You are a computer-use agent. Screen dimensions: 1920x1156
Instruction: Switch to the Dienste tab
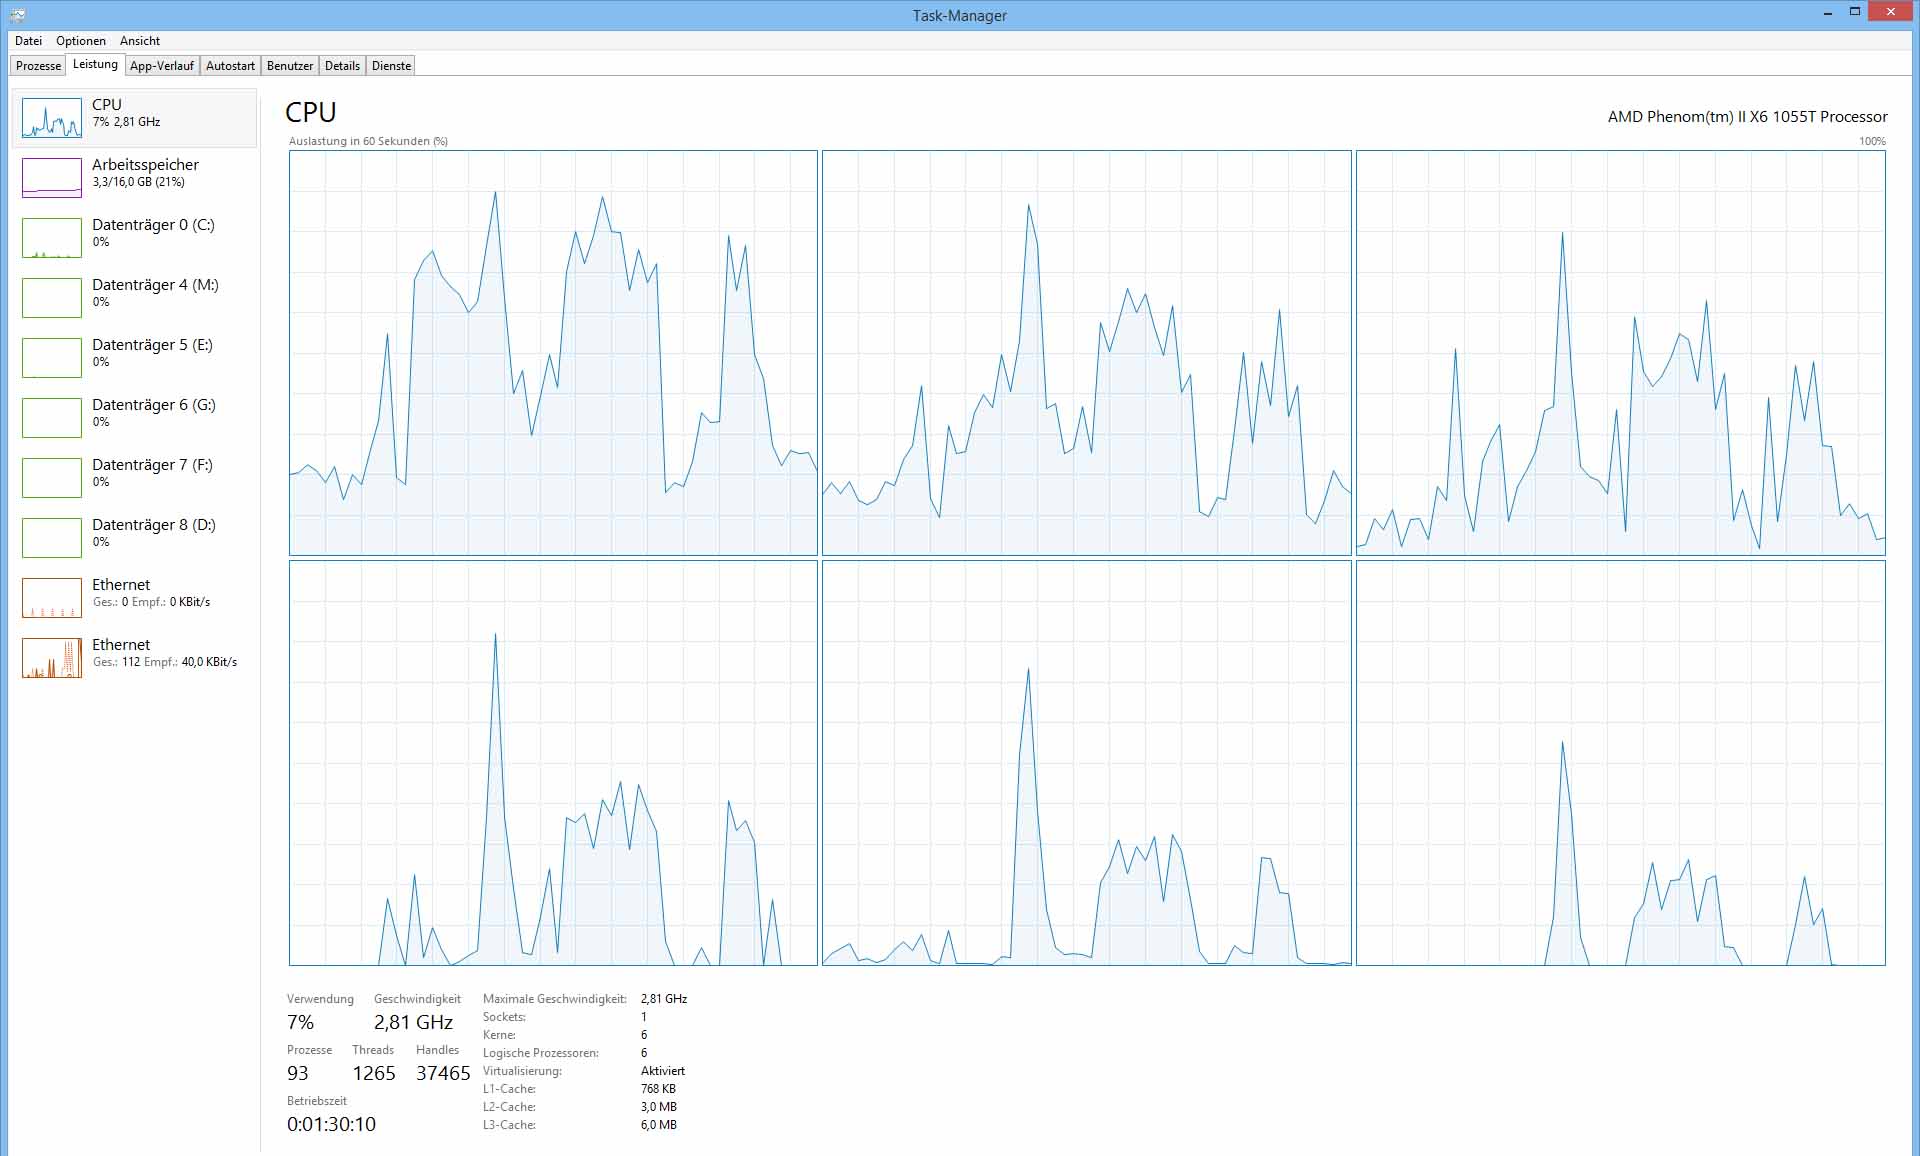coord(391,66)
